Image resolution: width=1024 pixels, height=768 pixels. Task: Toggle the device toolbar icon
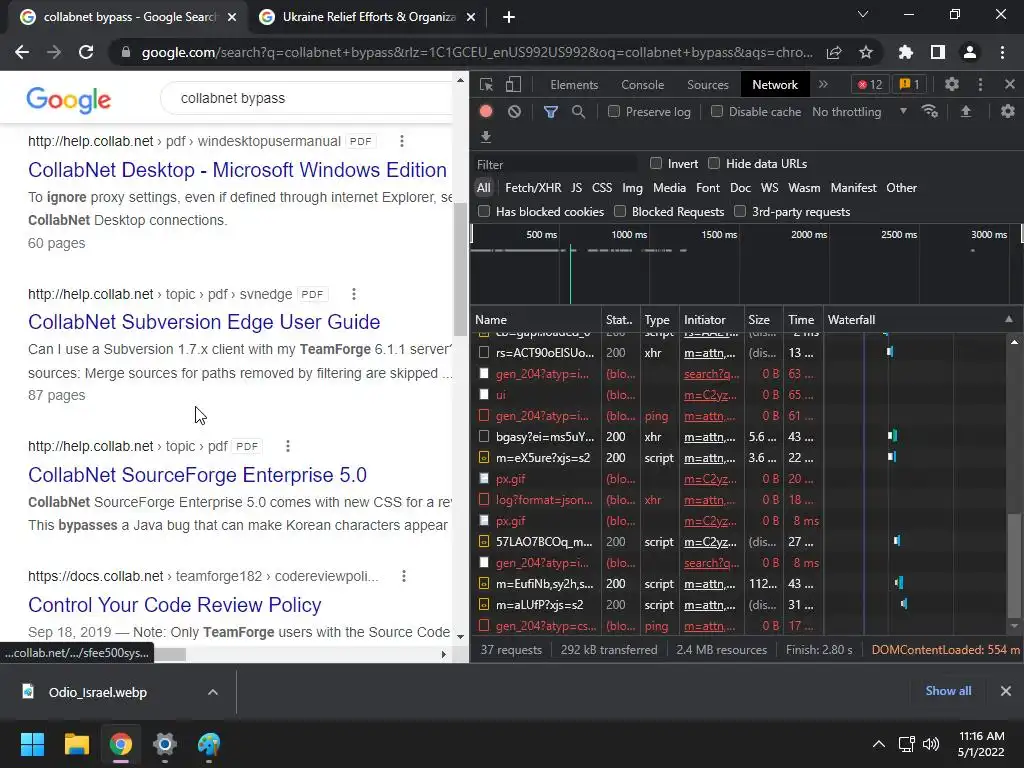click(513, 84)
